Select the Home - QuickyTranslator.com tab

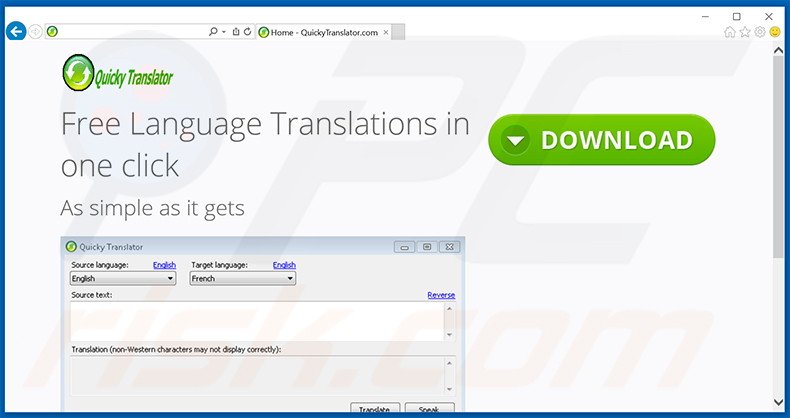[323, 32]
